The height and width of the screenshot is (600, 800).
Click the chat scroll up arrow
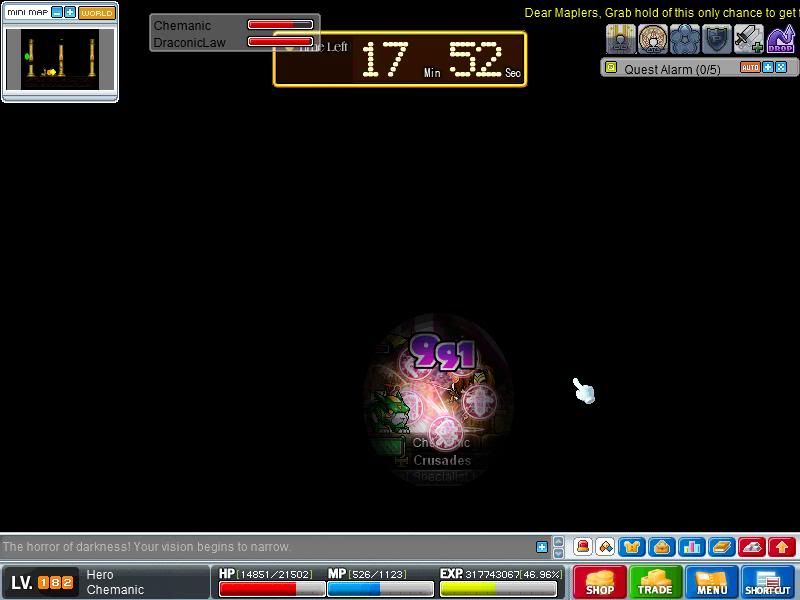tap(559, 542)
